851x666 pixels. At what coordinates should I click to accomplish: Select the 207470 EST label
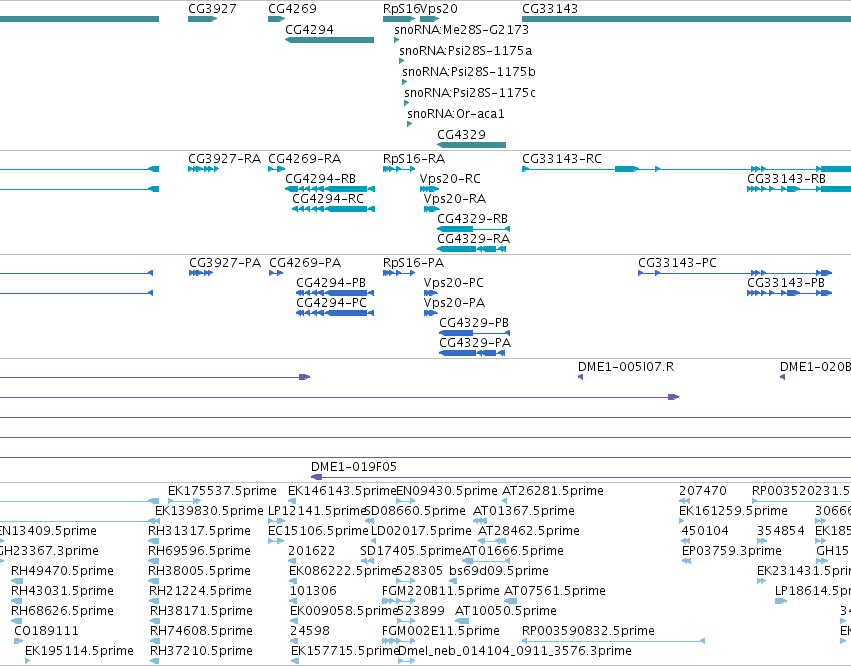703,491
